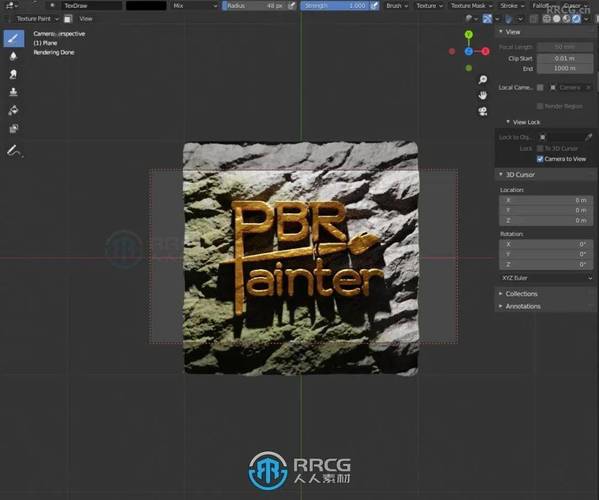This screenshot has height=500, width=599.
Task: Enable the Lock To 3D Cursor checkbox
Action: pyautogui.click(x=540, y=148)
